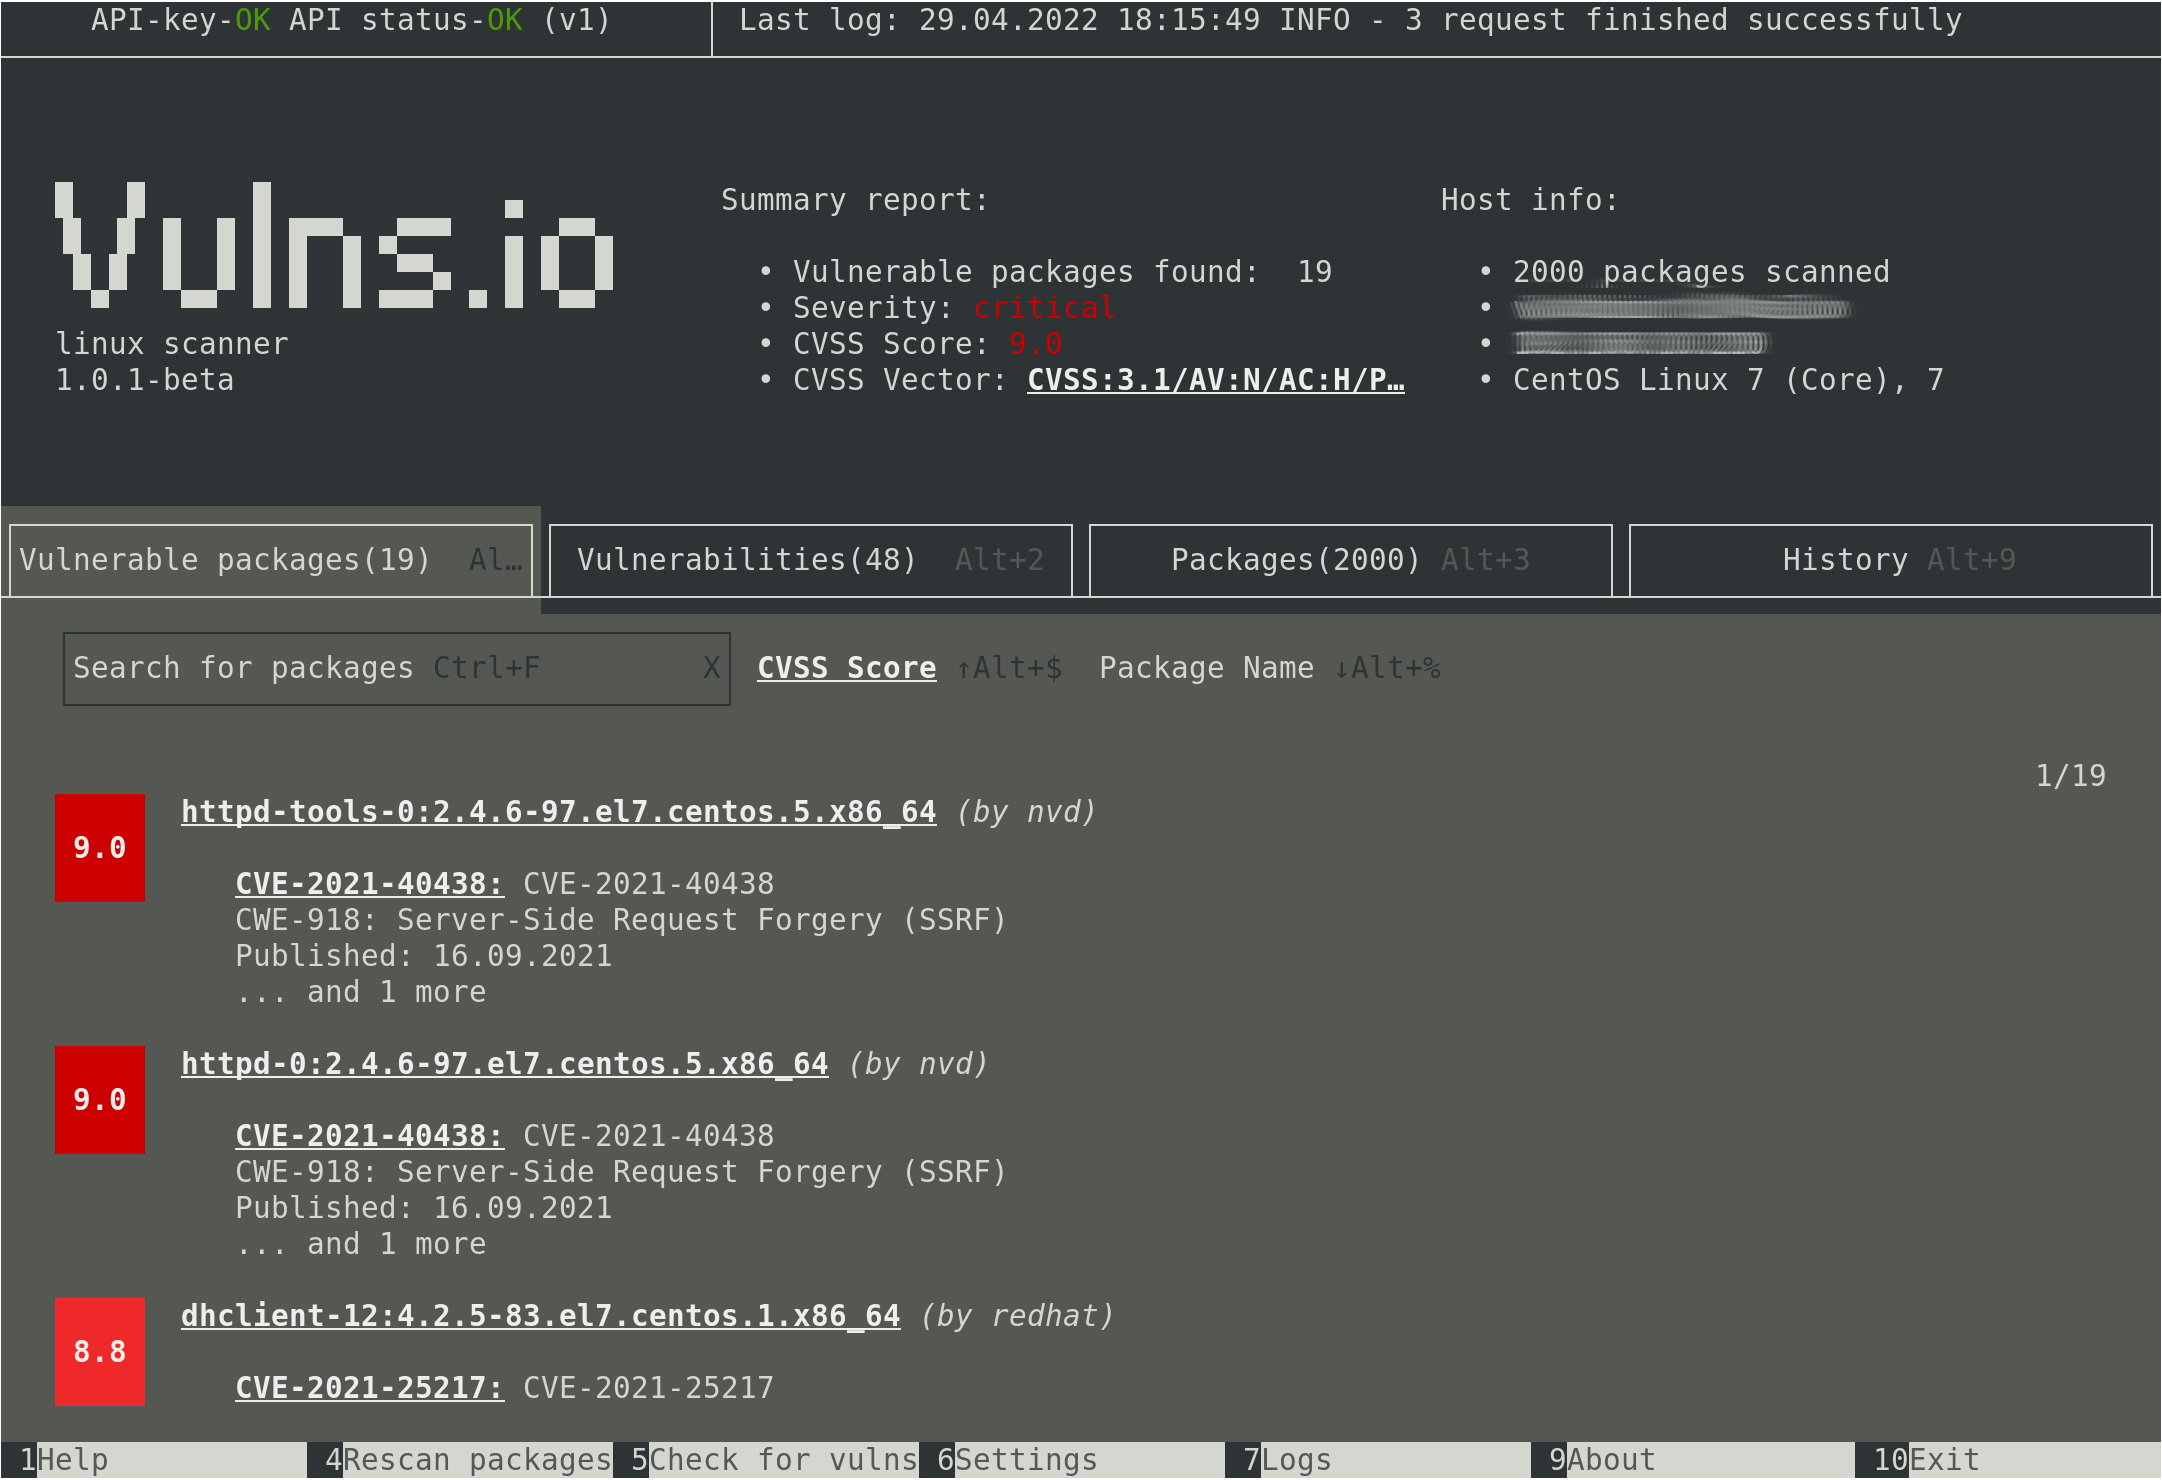Image resolution: width=2162 pixels, height=1480 pixels.
Task: Open the Vulnerable packages(19) tab
Action: (271, 560)
